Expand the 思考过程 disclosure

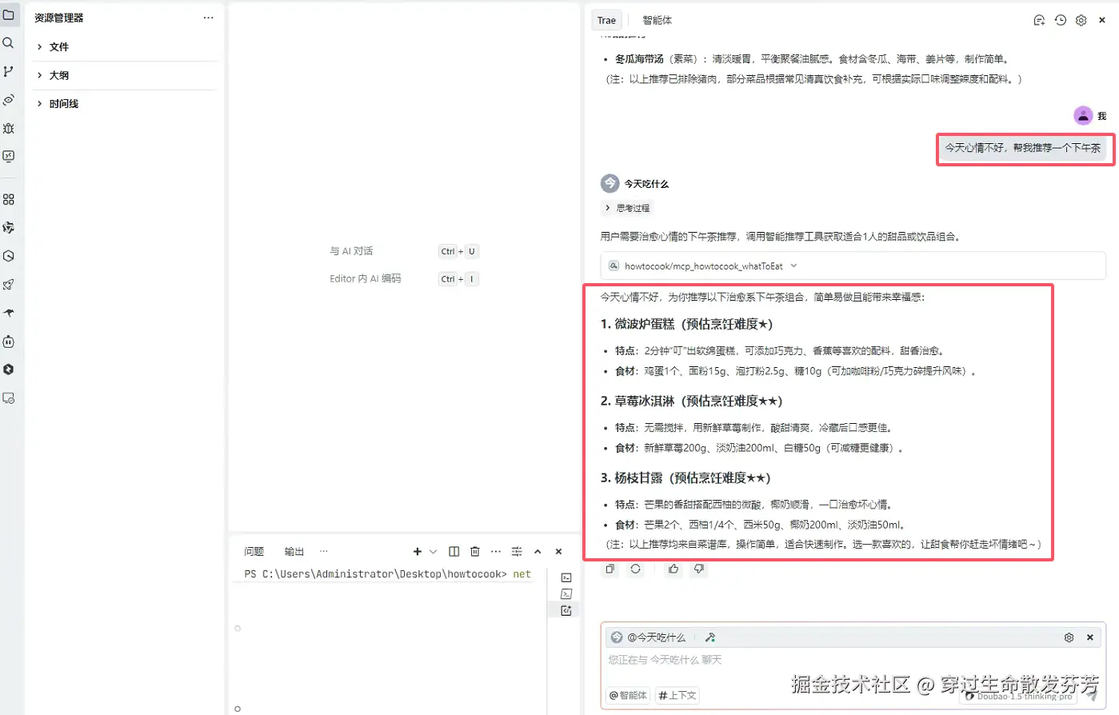coord(628,208)
